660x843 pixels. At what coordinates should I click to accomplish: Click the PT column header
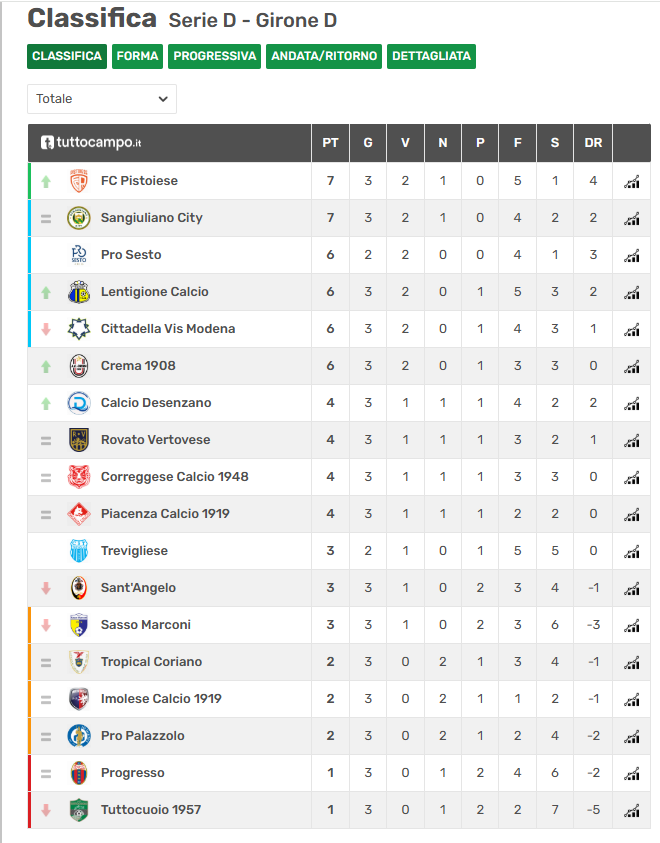[331, 143]
